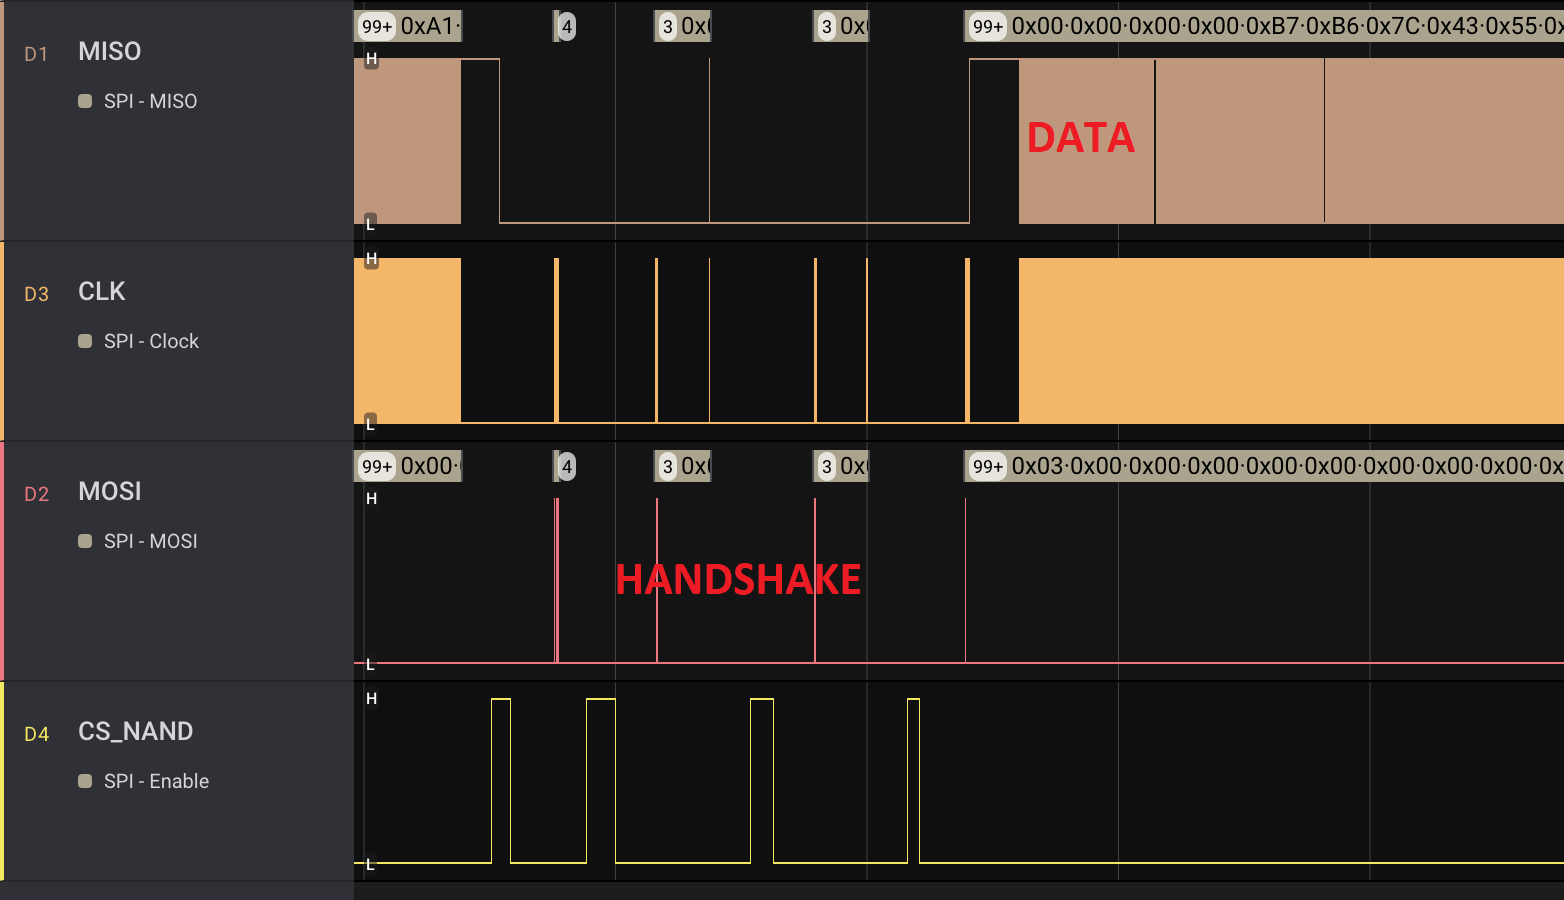Click the square marker beside SPI - MOSI
Viewport: 1564px width, 900px height.
(85, 541)
